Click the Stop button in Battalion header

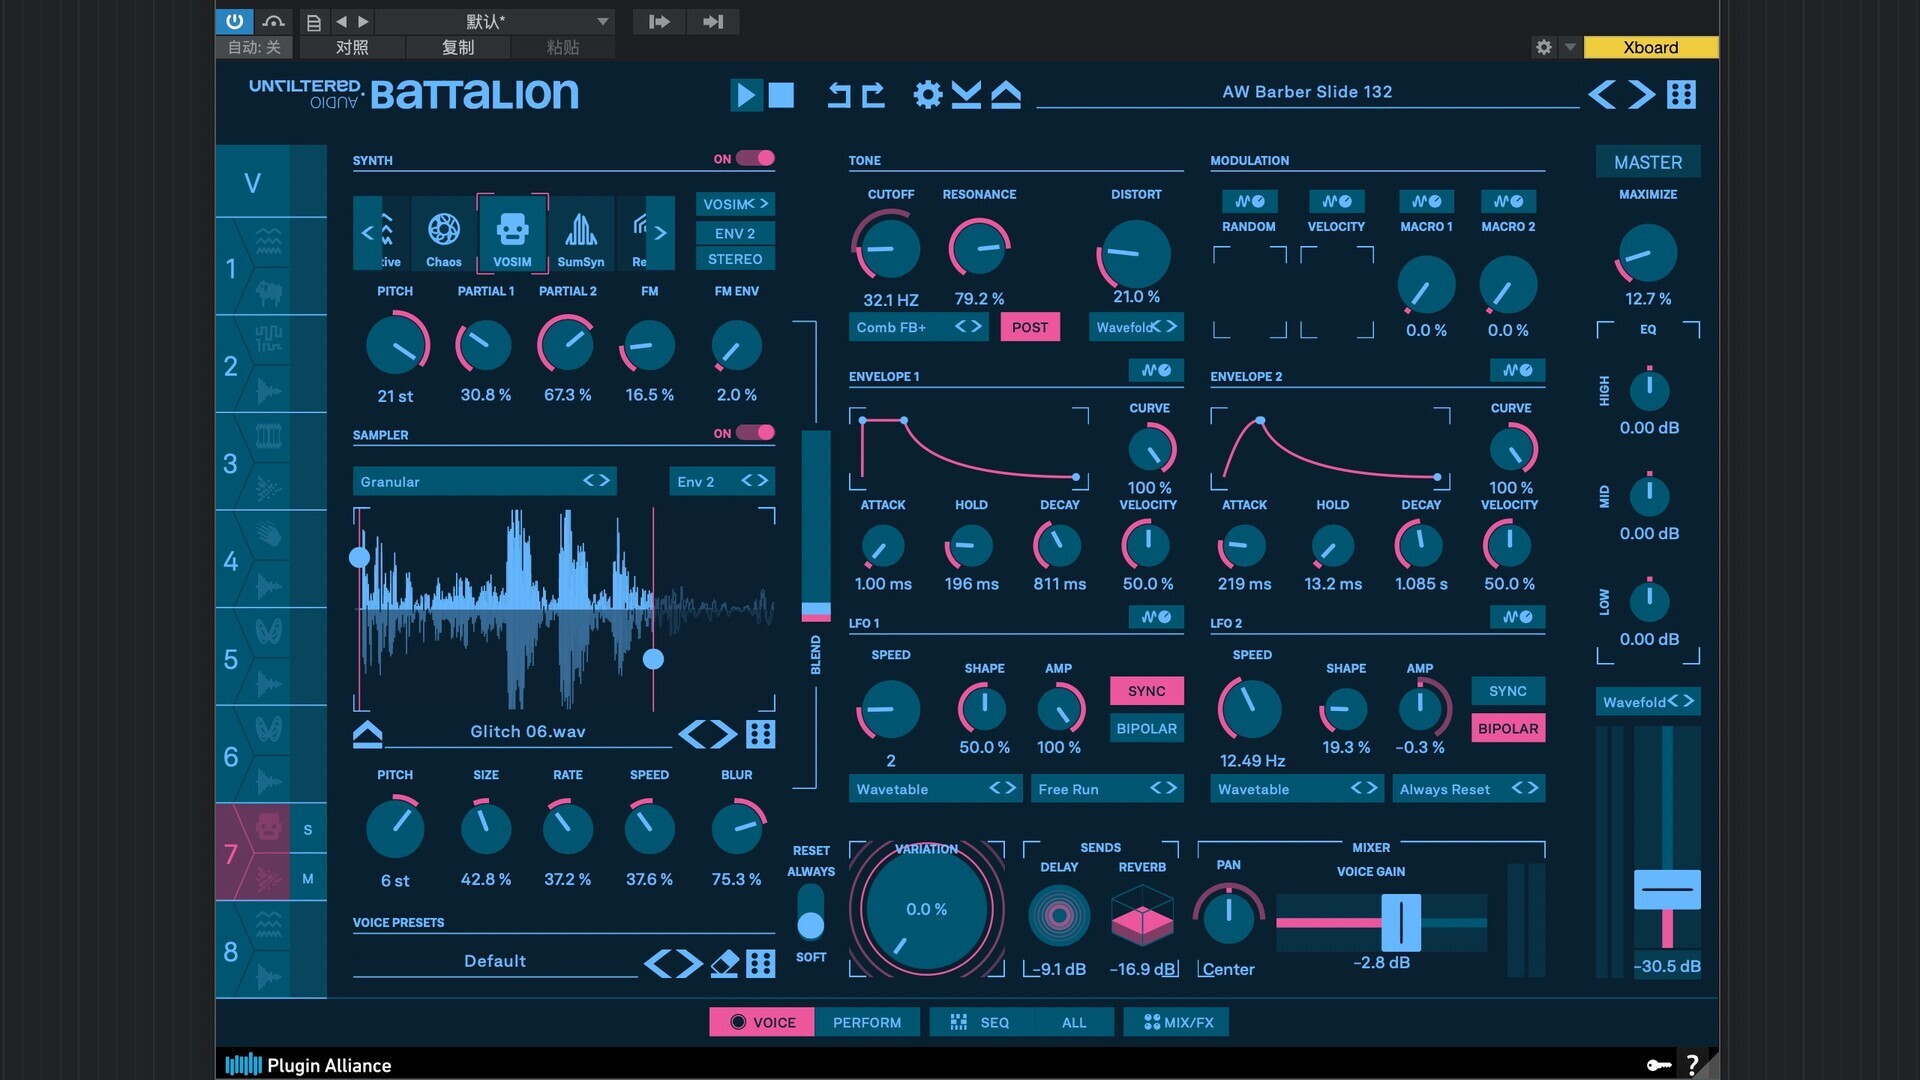tap(781, 95)
